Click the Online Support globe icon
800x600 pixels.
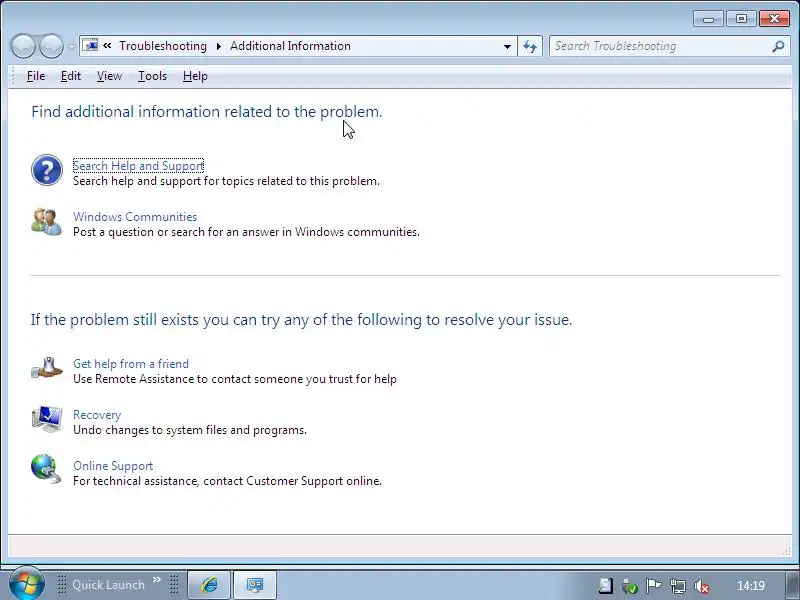click(46, 468)
